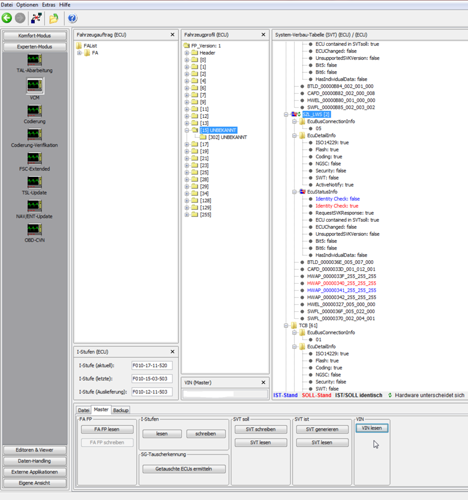Screen dimensions: 468x500
Task: Click the I-Stufen schreiben button
Action: click(x=206, y=434)
